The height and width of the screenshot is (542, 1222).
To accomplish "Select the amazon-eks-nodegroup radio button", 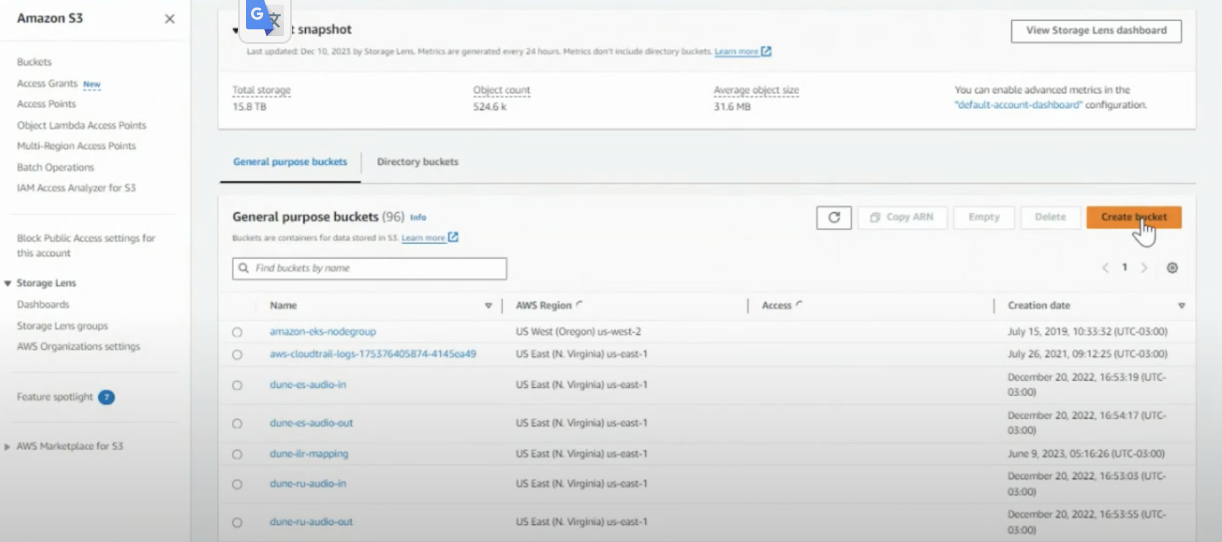I will [x=237, y=332].
